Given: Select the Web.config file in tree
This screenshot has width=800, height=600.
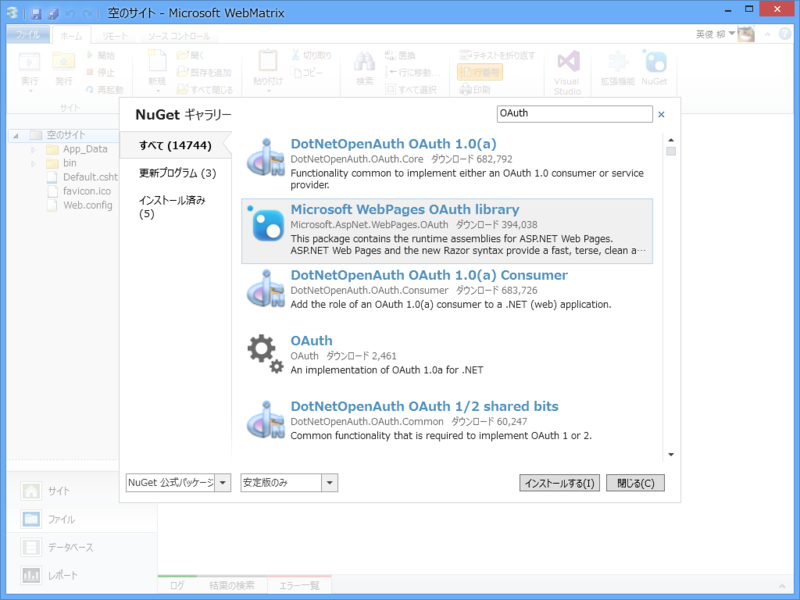Looking at the screenshot, I should pos(80,205).
